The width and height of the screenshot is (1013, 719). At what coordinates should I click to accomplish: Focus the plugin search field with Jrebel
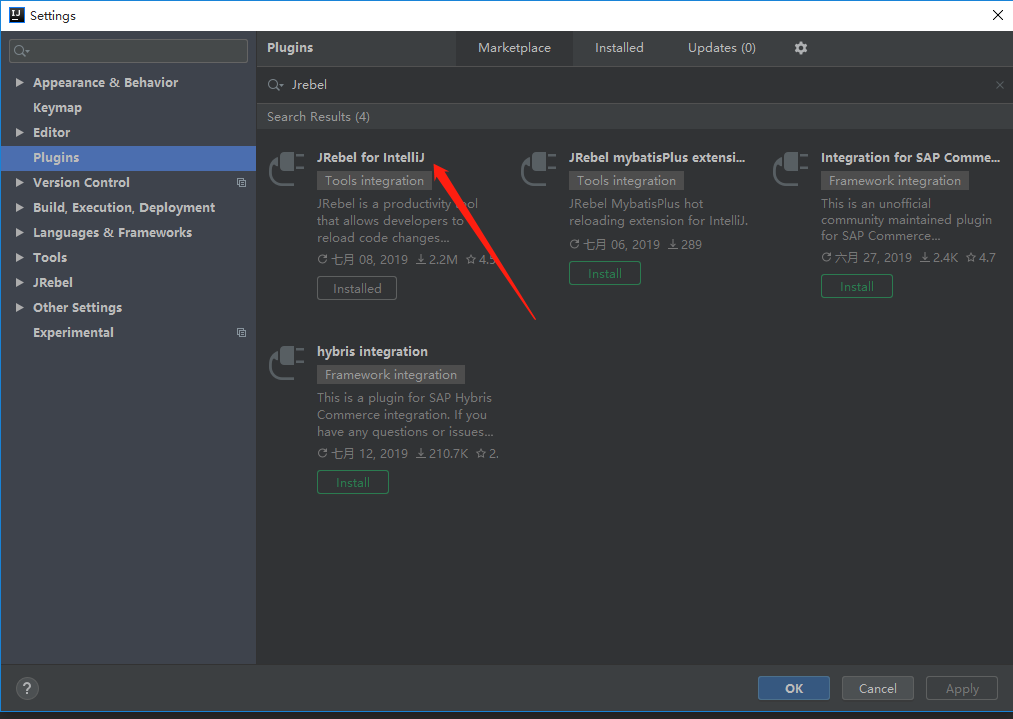[634, 85]
